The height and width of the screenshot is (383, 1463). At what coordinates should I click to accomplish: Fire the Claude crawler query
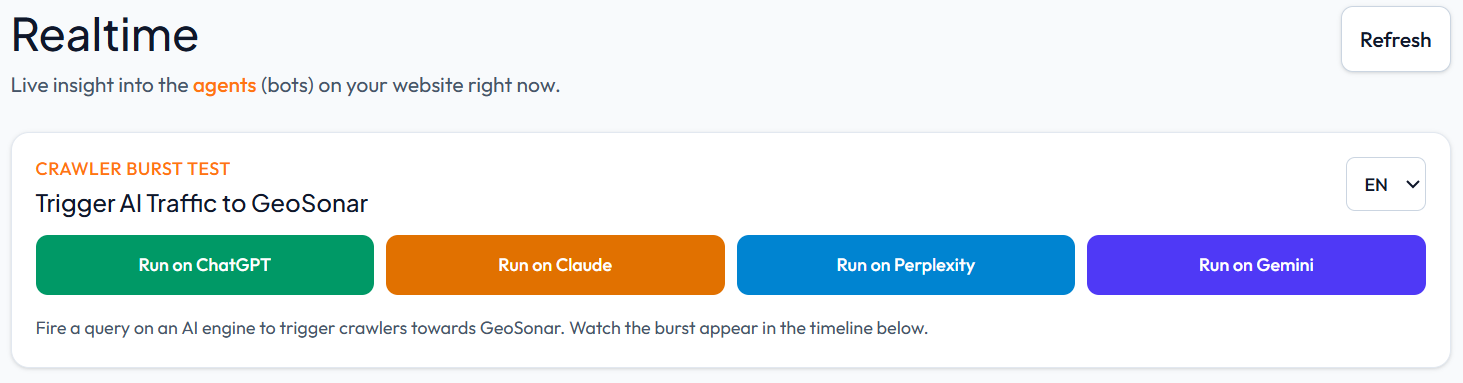555,265
